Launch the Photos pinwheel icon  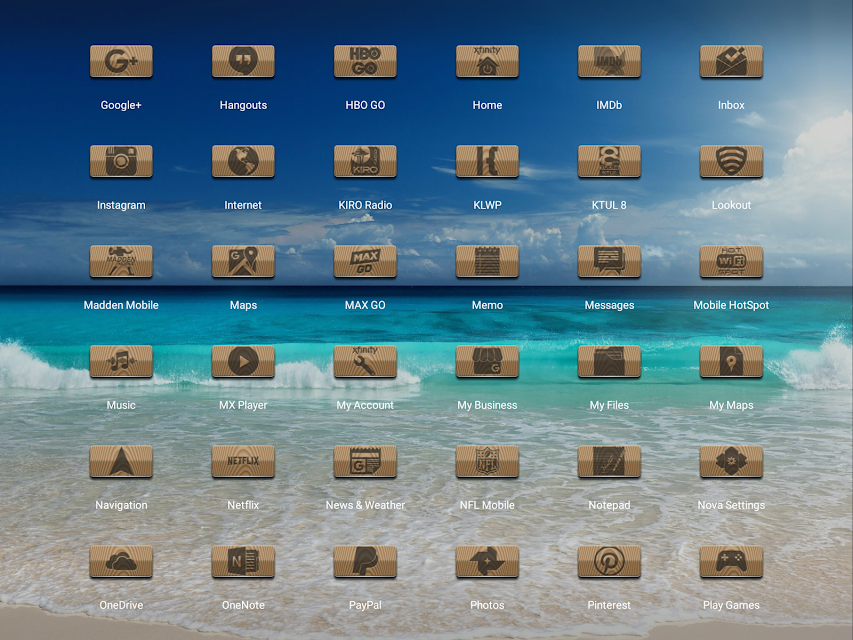(x=487, y=562)
